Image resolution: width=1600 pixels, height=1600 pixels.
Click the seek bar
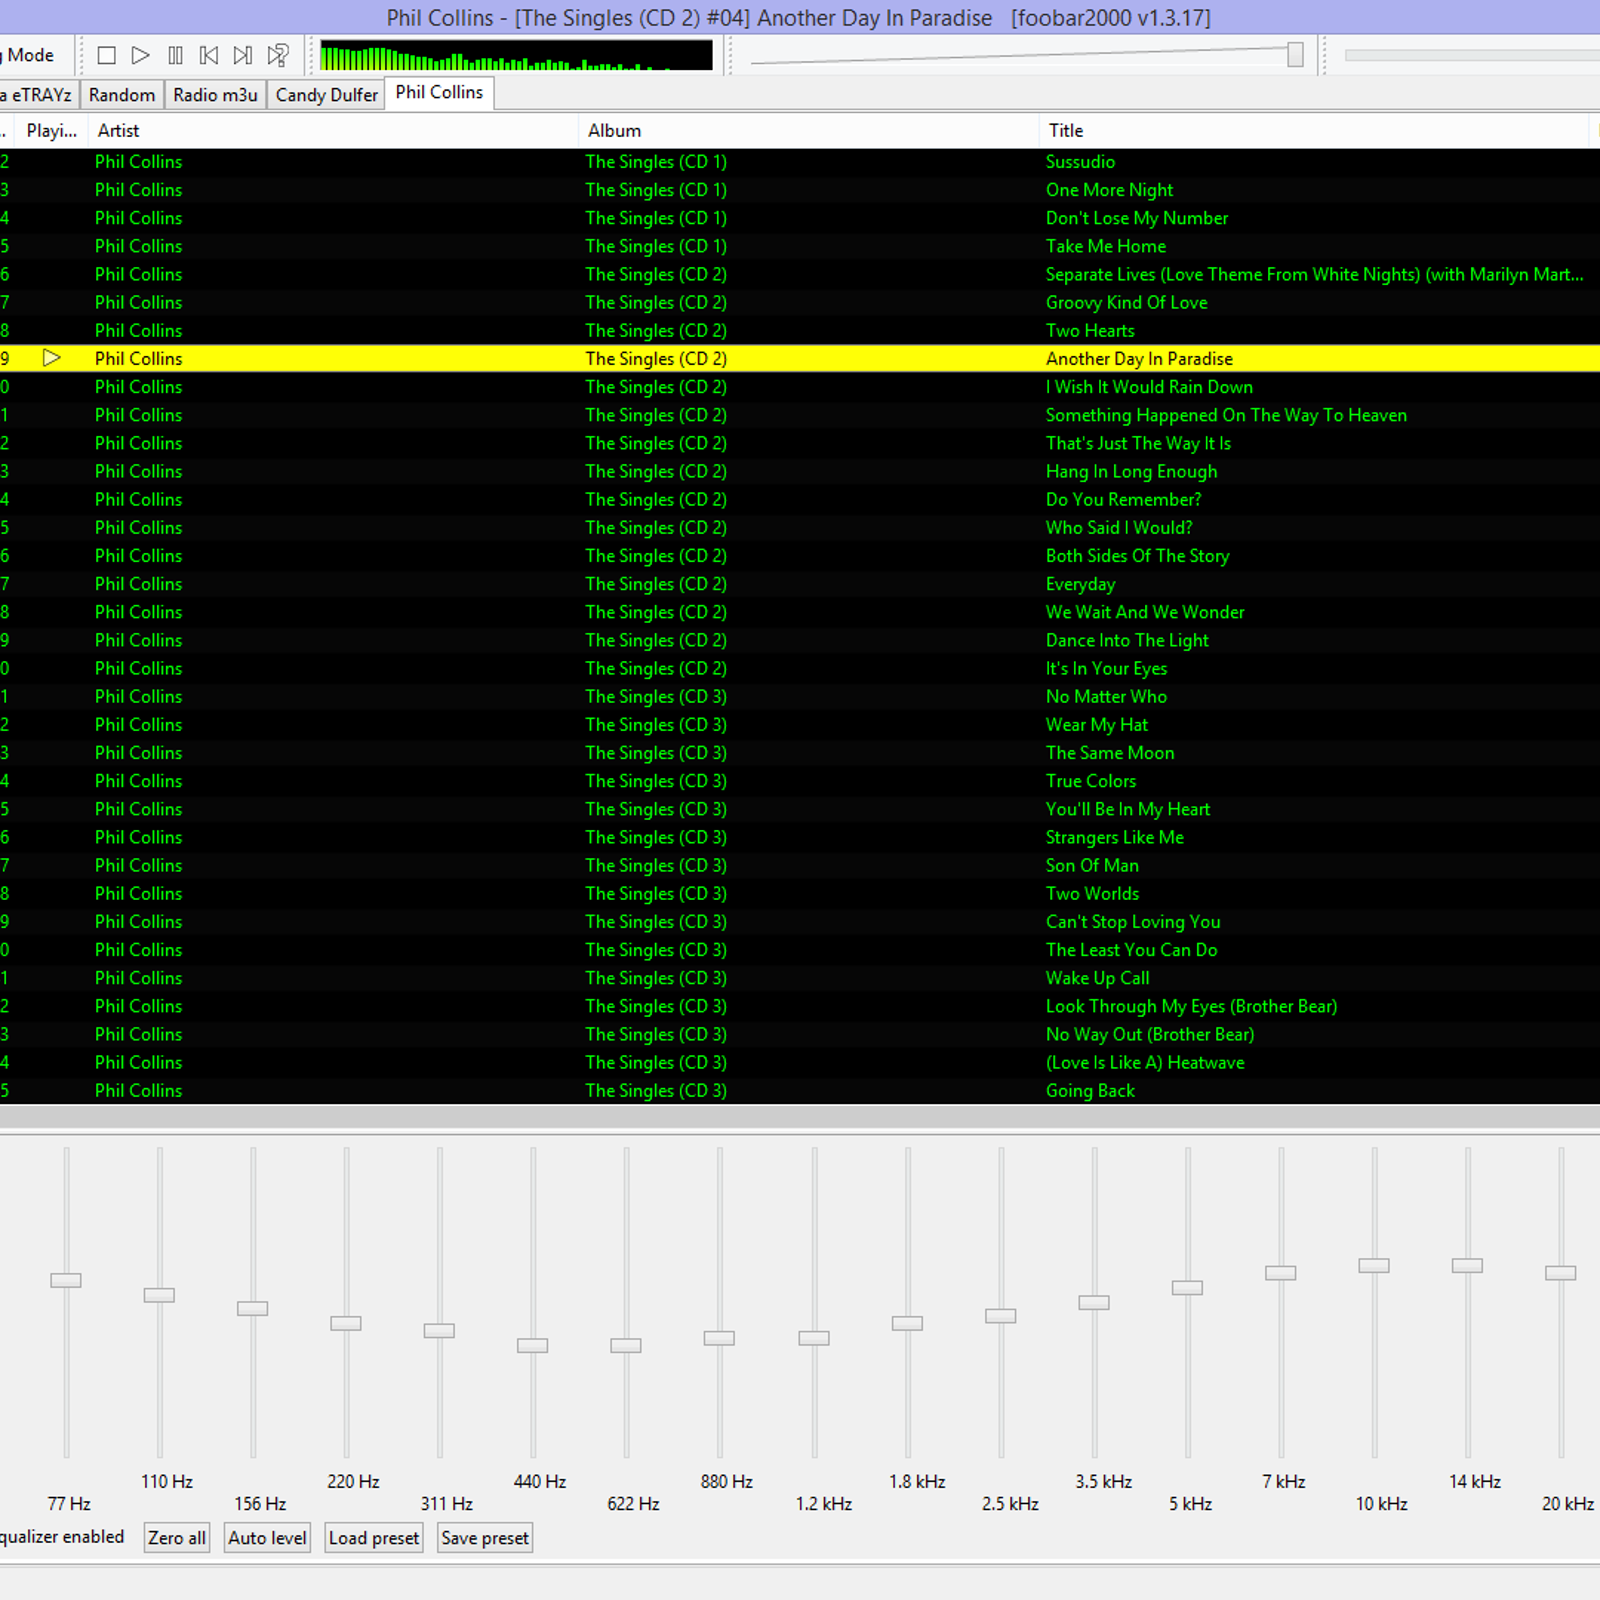tap(1472, 55)
